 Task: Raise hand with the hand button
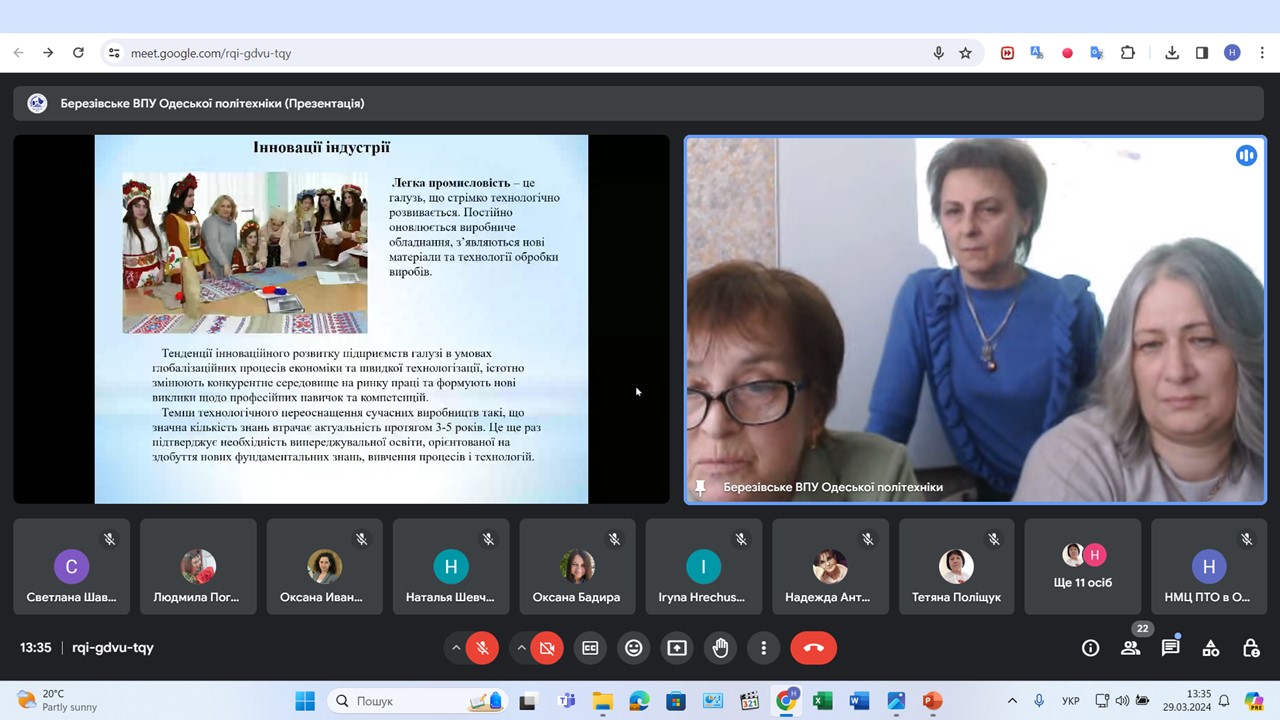(x=720, y=648)
